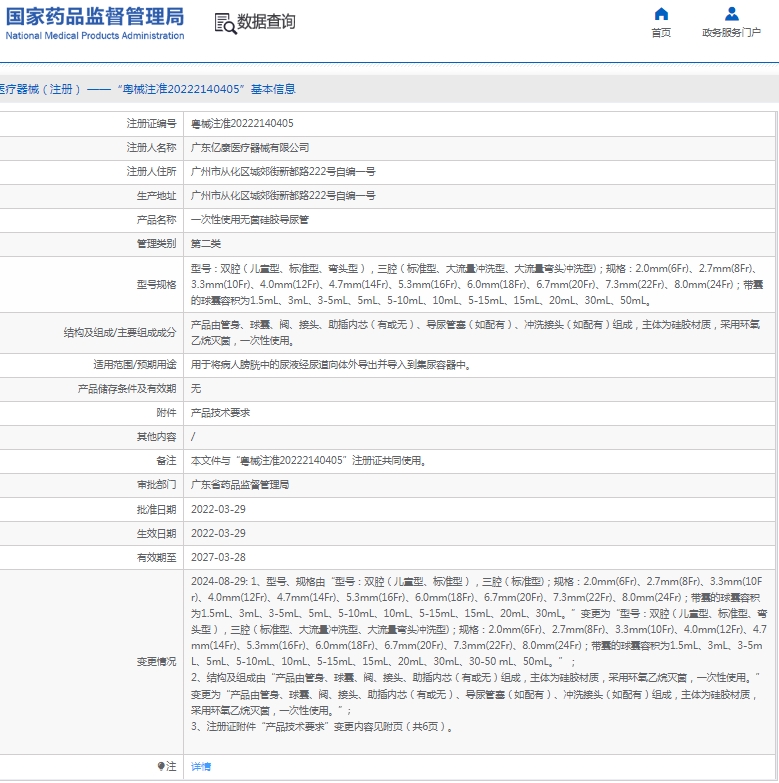Viewport: 779px width, 783px height.
Task: Click the attachment value 产品技术要求
Action: [x=220, y=412]
